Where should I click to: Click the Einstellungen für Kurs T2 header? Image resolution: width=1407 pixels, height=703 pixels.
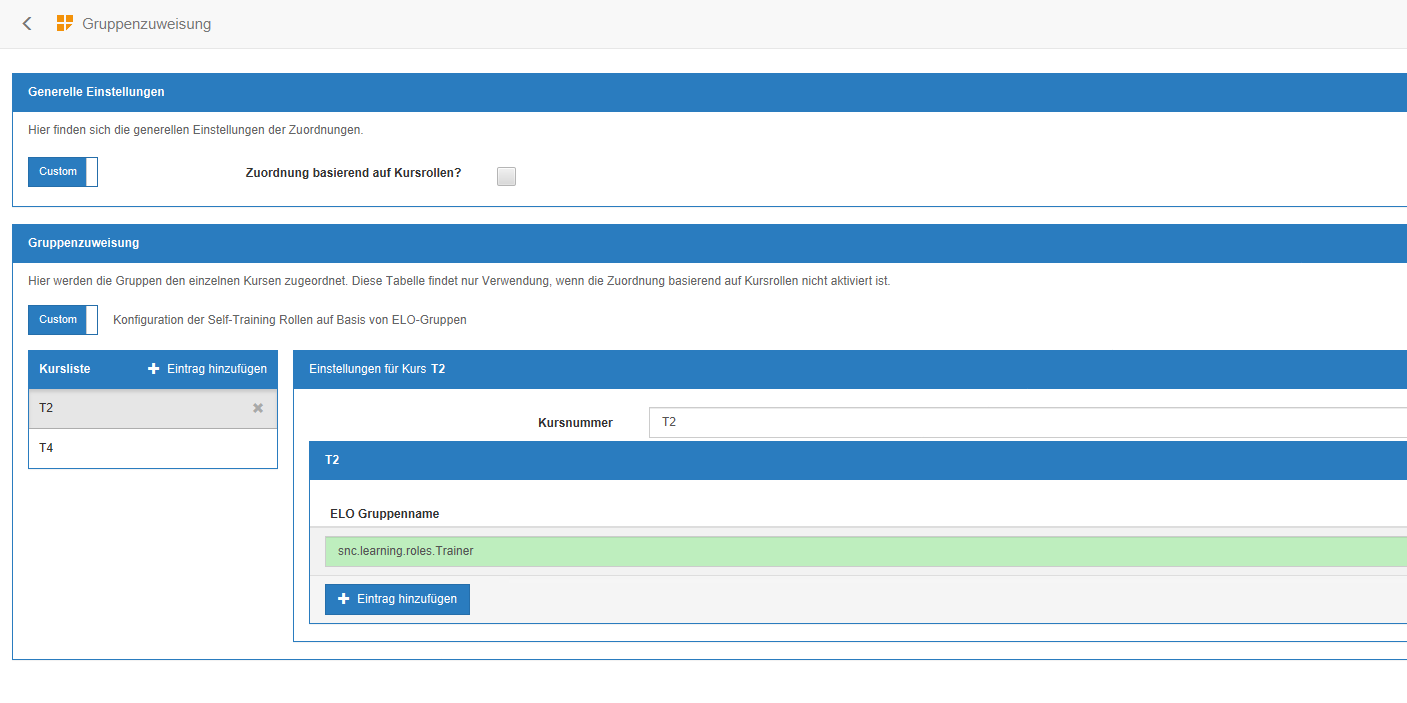point(377,369)
